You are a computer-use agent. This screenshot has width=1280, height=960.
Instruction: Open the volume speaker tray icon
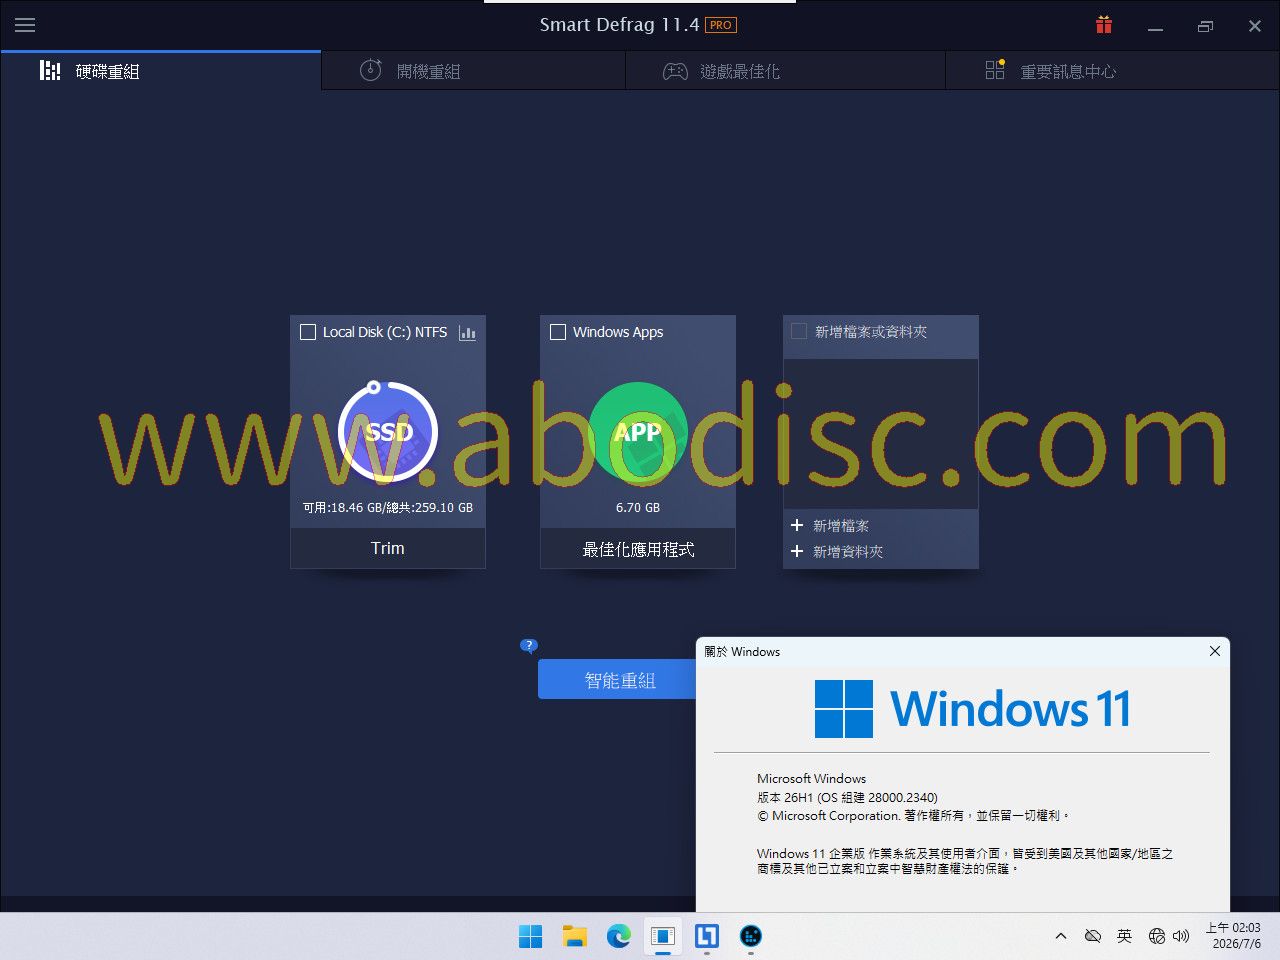pyautogui.click(x=1181, y=936)
